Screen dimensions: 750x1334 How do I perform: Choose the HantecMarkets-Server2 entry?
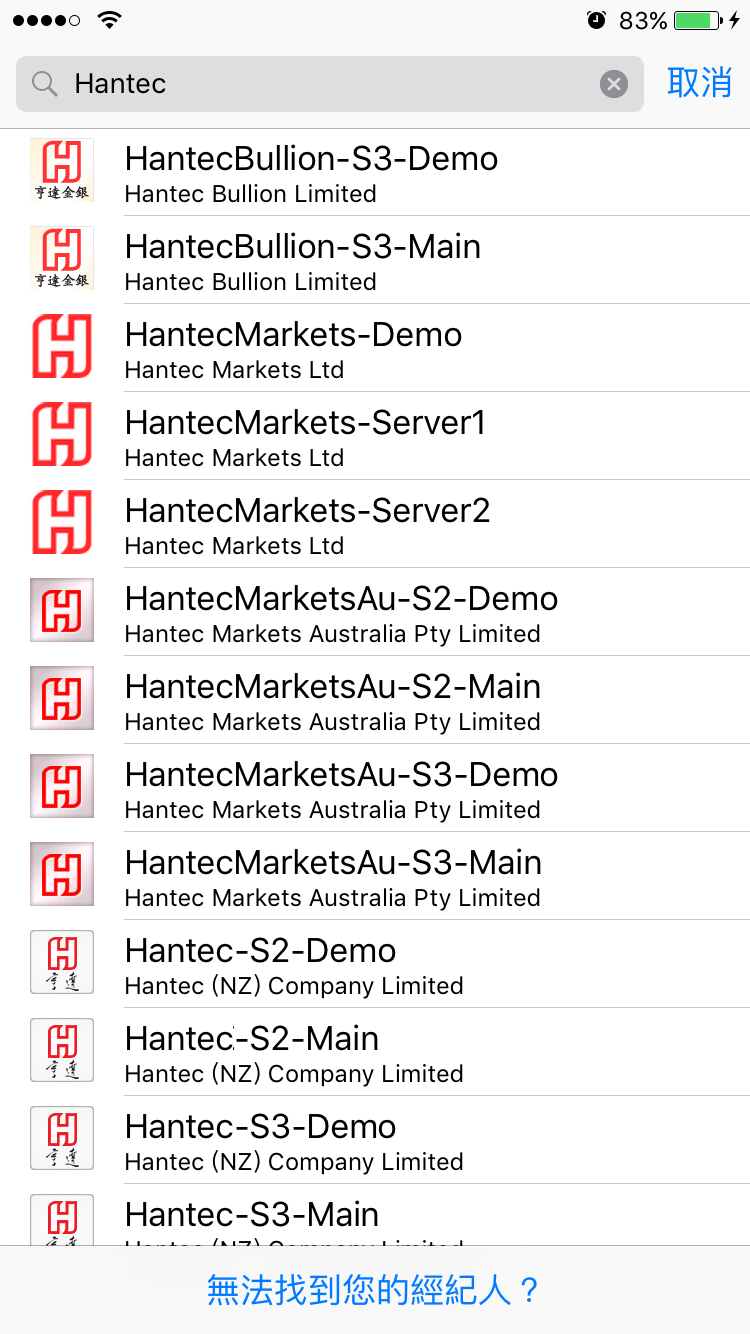tap(375, 524)
